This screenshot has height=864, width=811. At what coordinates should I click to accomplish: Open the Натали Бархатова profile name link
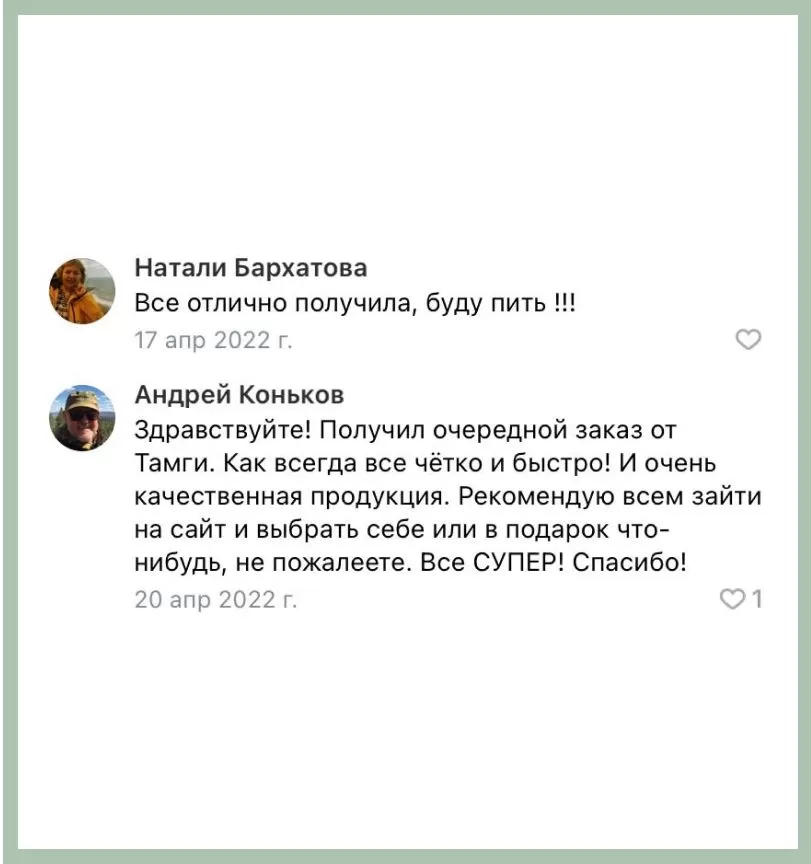click(251, 268)
